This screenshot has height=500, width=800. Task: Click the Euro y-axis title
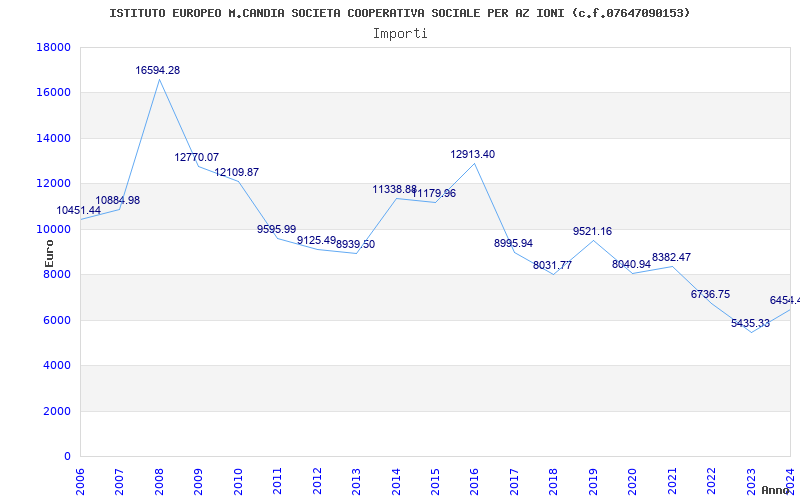click(49, 254)
